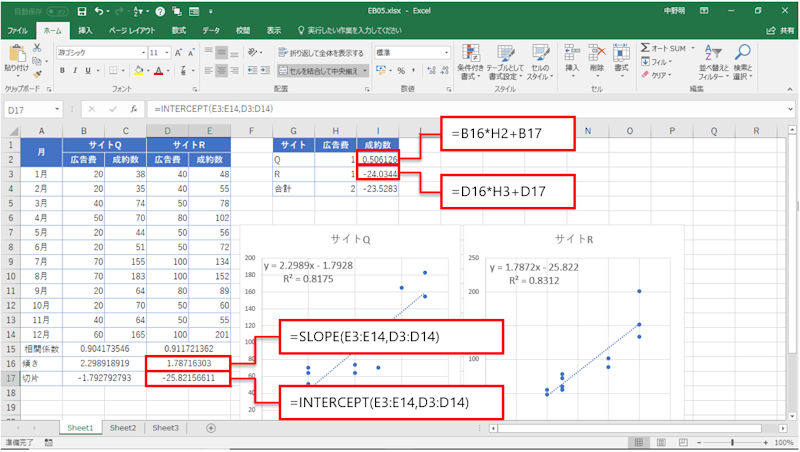Screen dimensions: 800x452
Task: Expand the font size dropdown
Action: [170, 52]
